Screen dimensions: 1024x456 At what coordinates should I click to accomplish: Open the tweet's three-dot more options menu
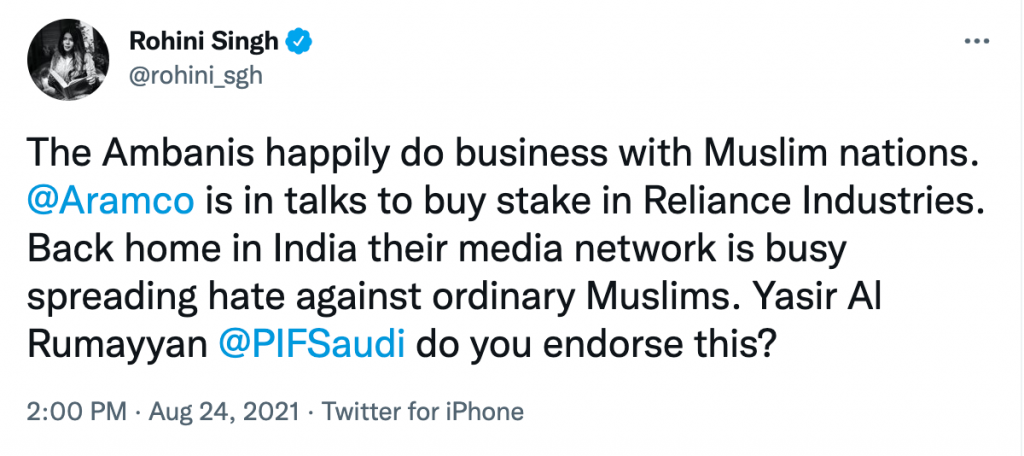point(975,42)
